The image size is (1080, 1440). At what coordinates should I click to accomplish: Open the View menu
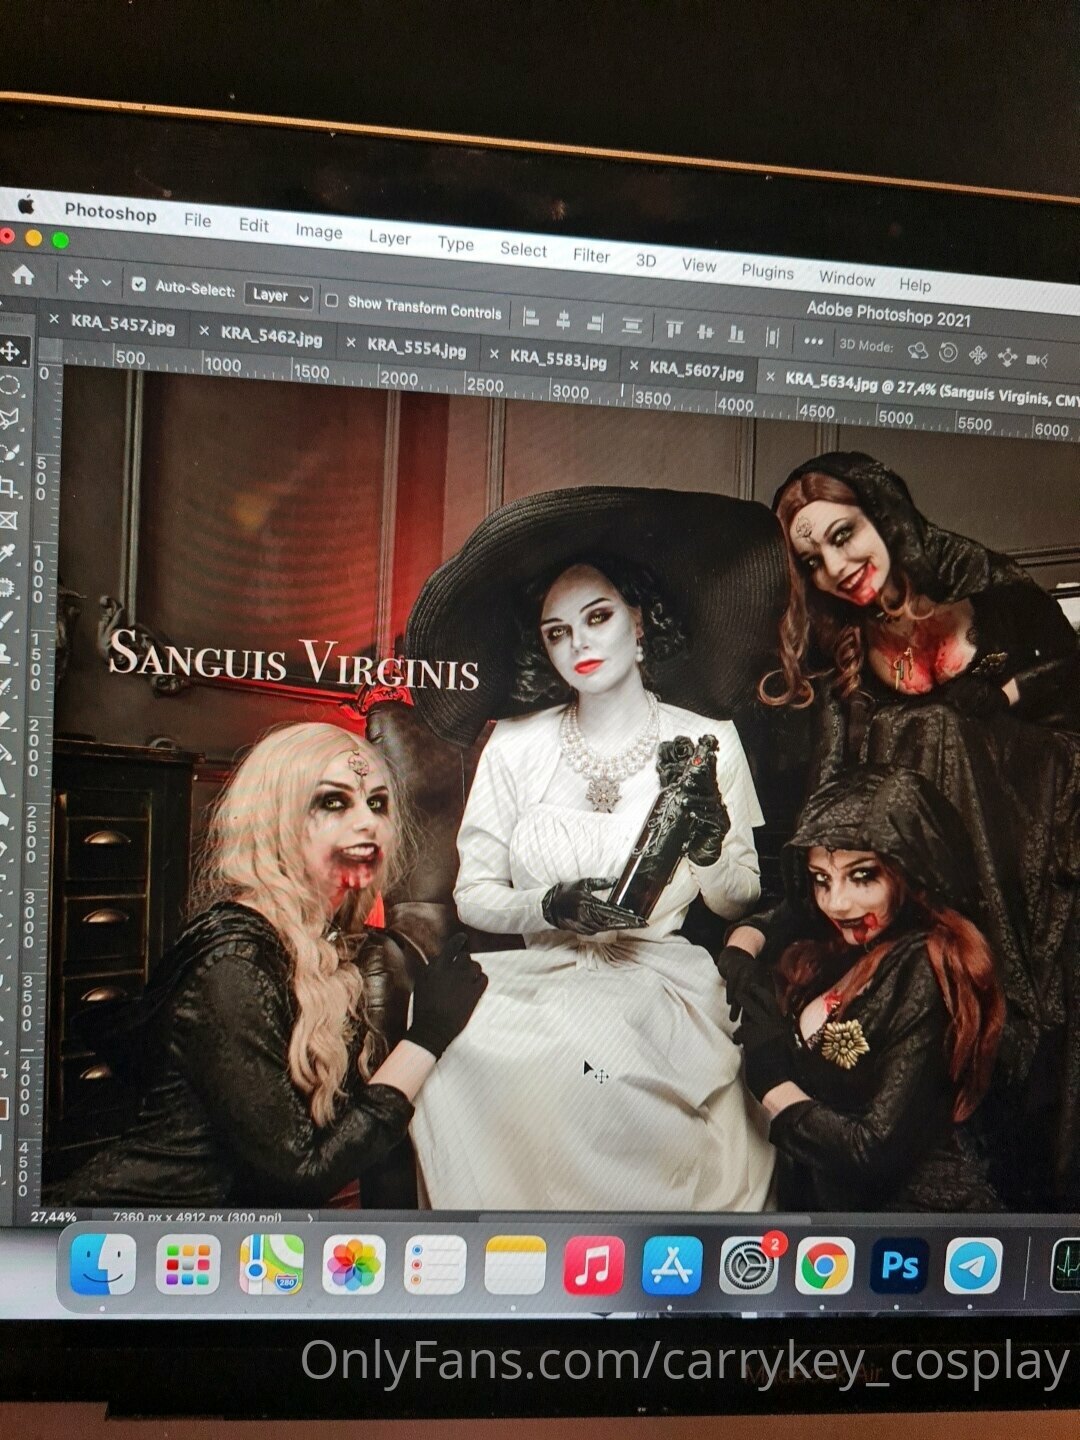(x=699, y=265)
